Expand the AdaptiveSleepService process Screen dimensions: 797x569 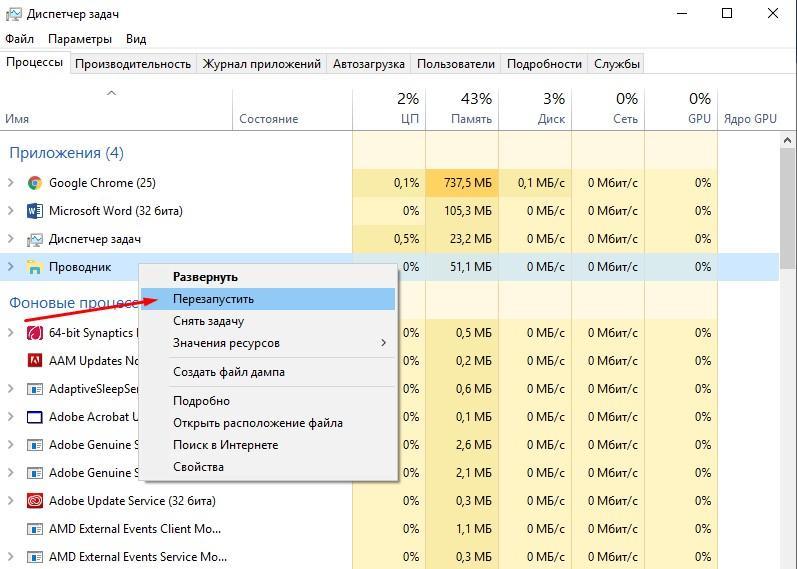pos(11,388)
